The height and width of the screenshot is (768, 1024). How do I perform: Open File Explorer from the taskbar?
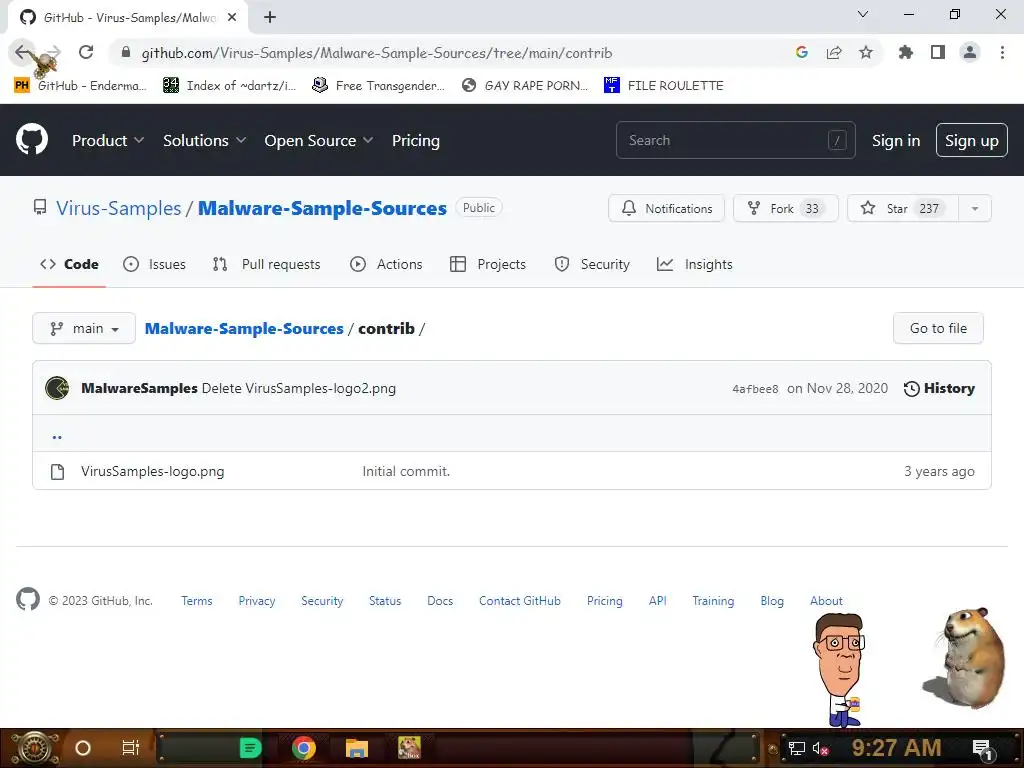pyautogui.click(x=357, y=748)
